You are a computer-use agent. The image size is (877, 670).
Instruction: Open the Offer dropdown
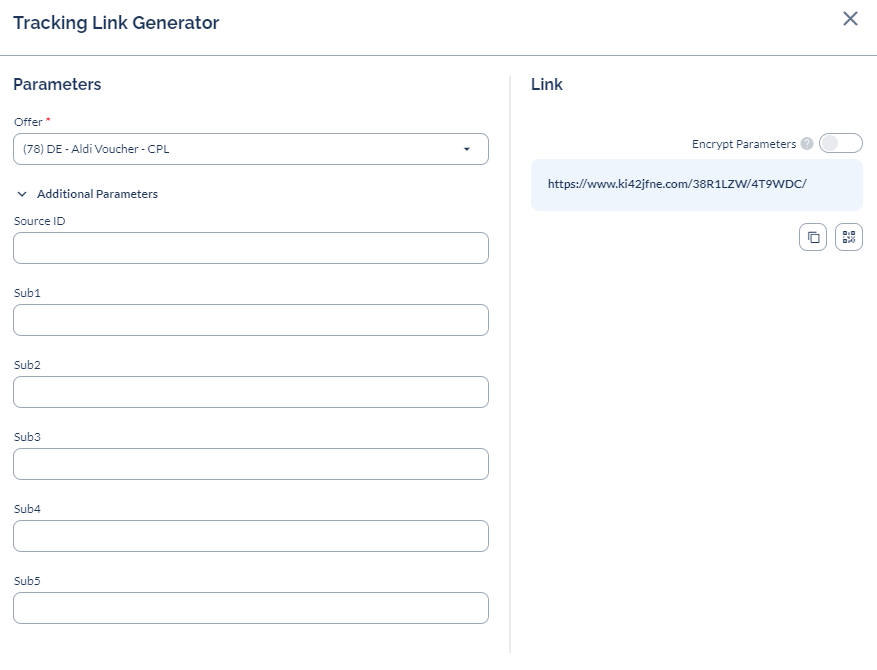point(251,149)
